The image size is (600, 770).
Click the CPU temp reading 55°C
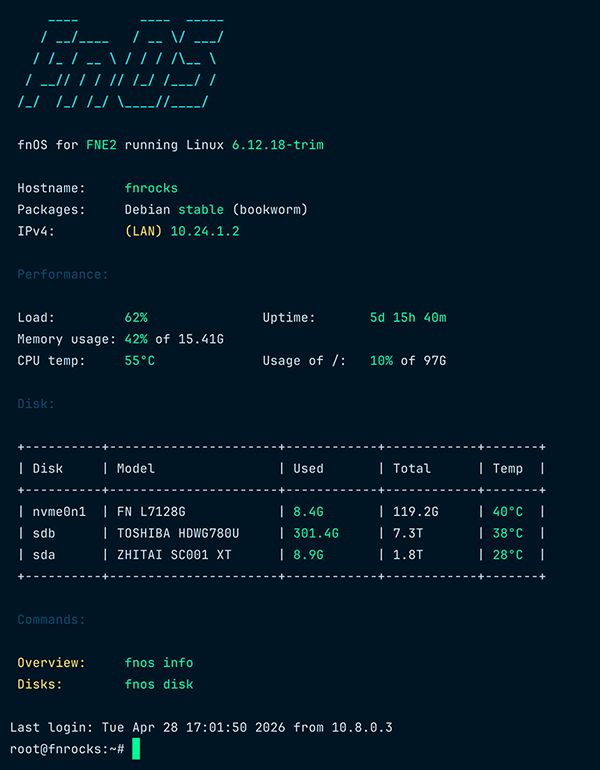point(140,361)
